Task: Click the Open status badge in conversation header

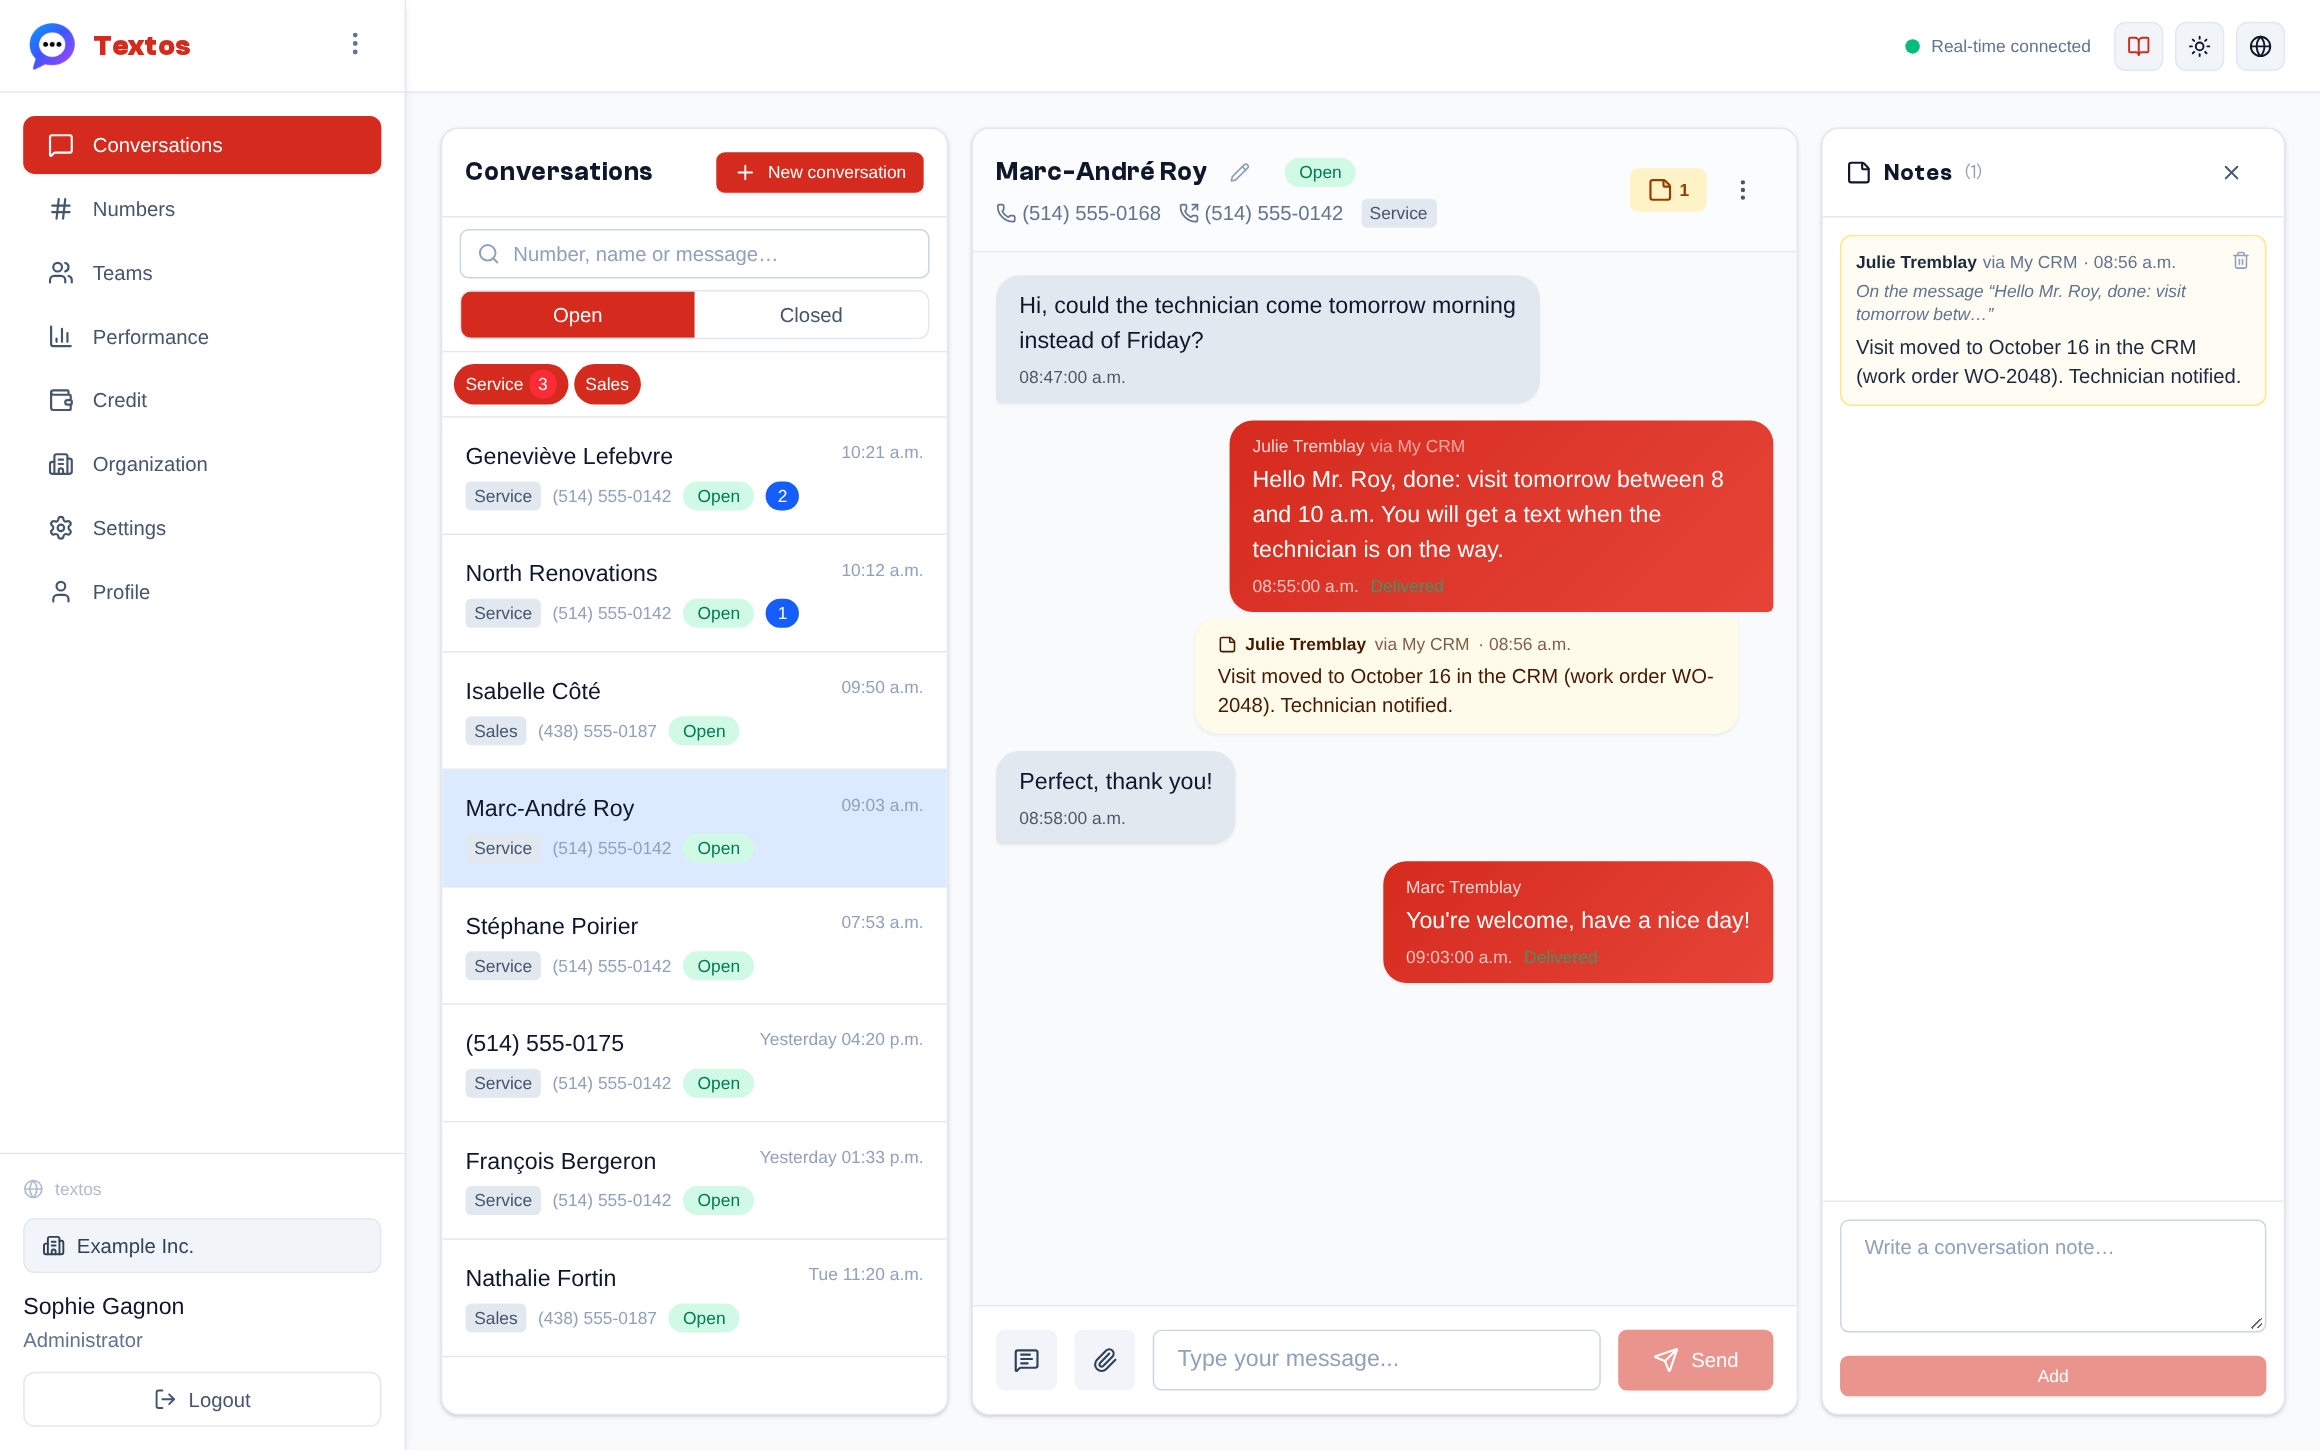Action: coord(1320,172)
